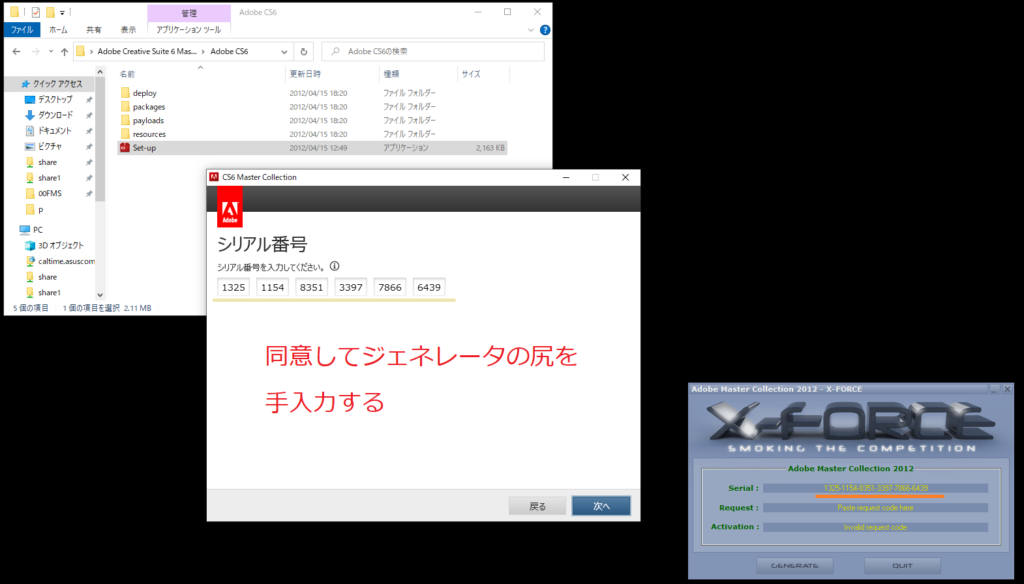This screenshot has width=1024, height=584.
Task: Go forward with the Explorer forward arrow
Action: pyautogui.click(x=36, y=52)
